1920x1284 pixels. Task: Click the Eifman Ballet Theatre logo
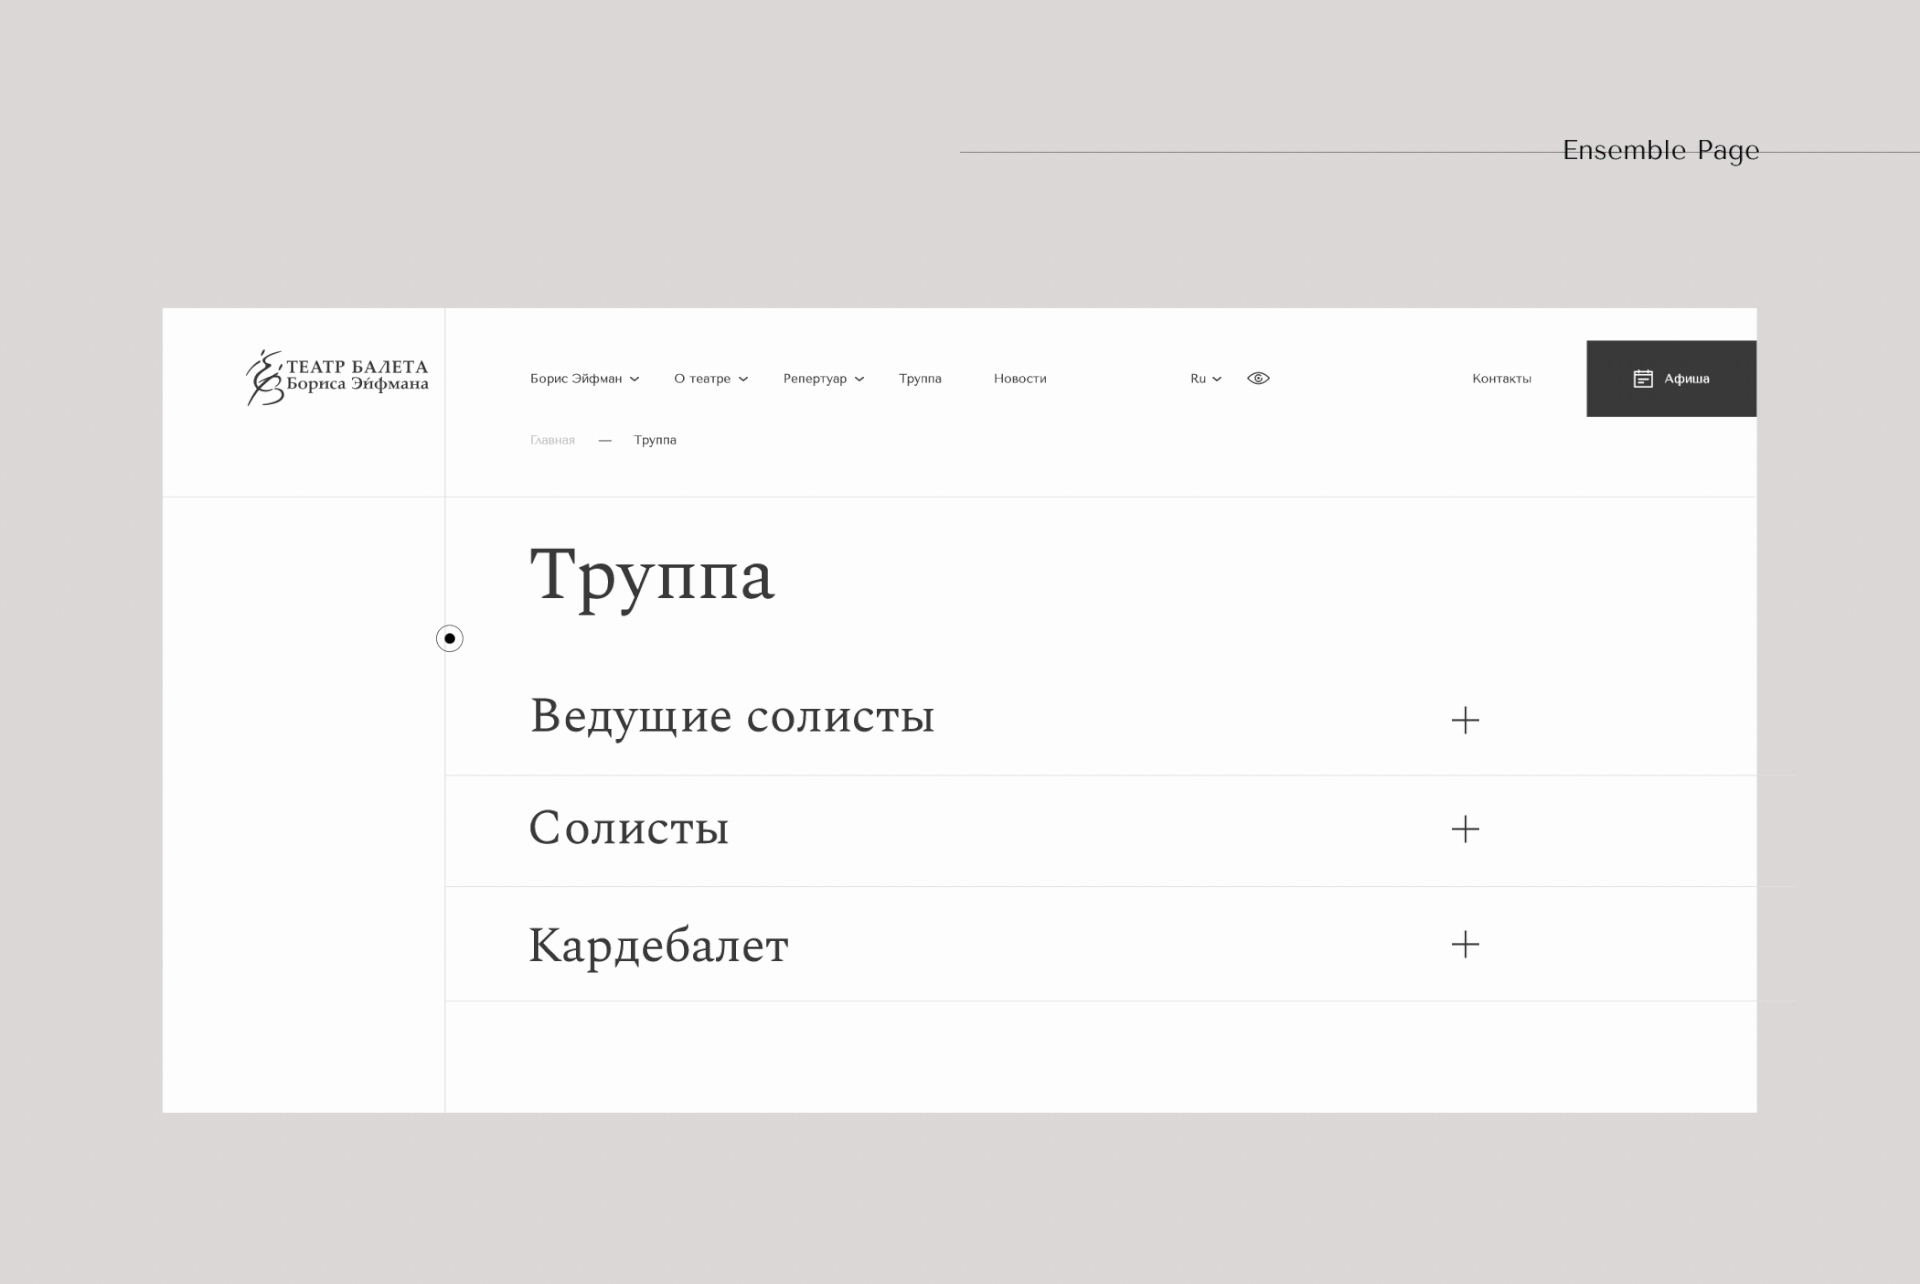337,377
